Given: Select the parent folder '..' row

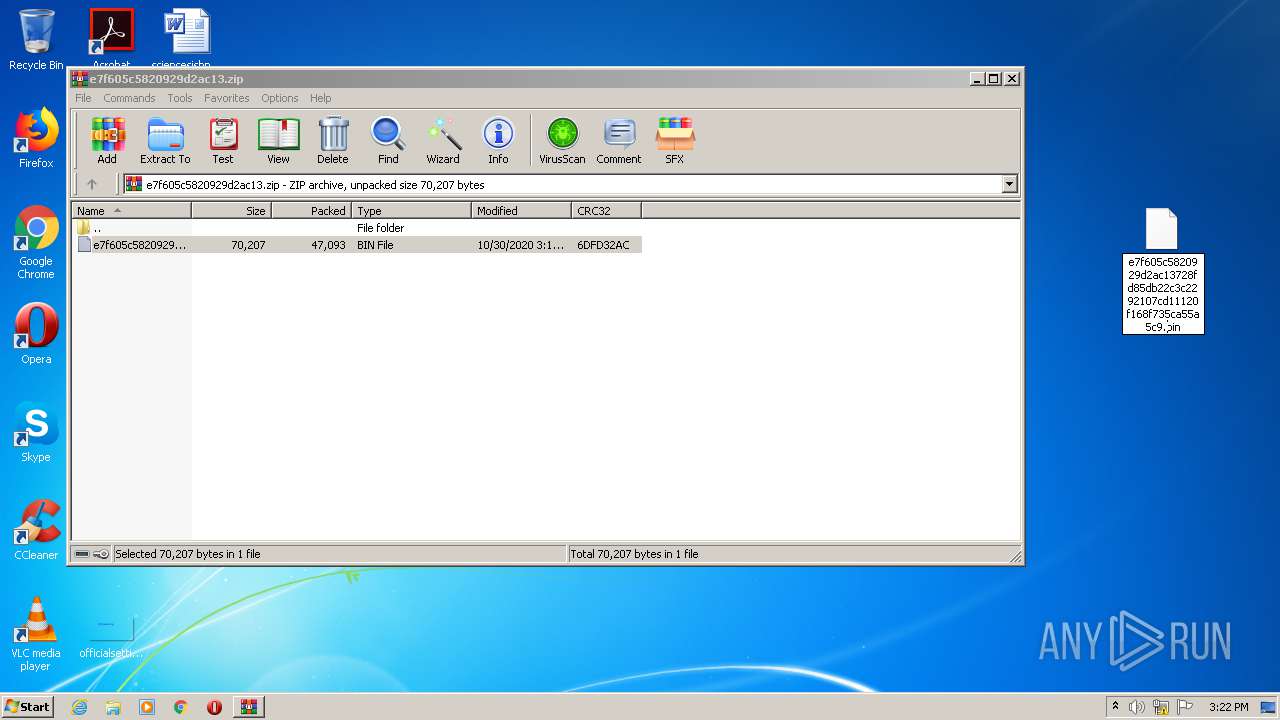Looking at the screenshot, I should [357, 228].
